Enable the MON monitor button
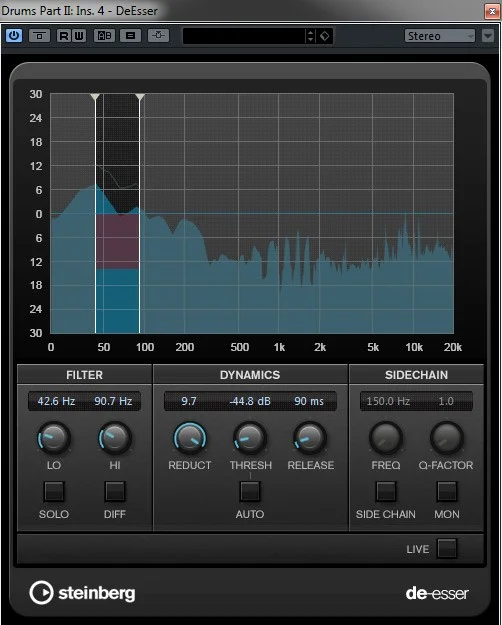The image size is (502, 625). click(447, 491)
